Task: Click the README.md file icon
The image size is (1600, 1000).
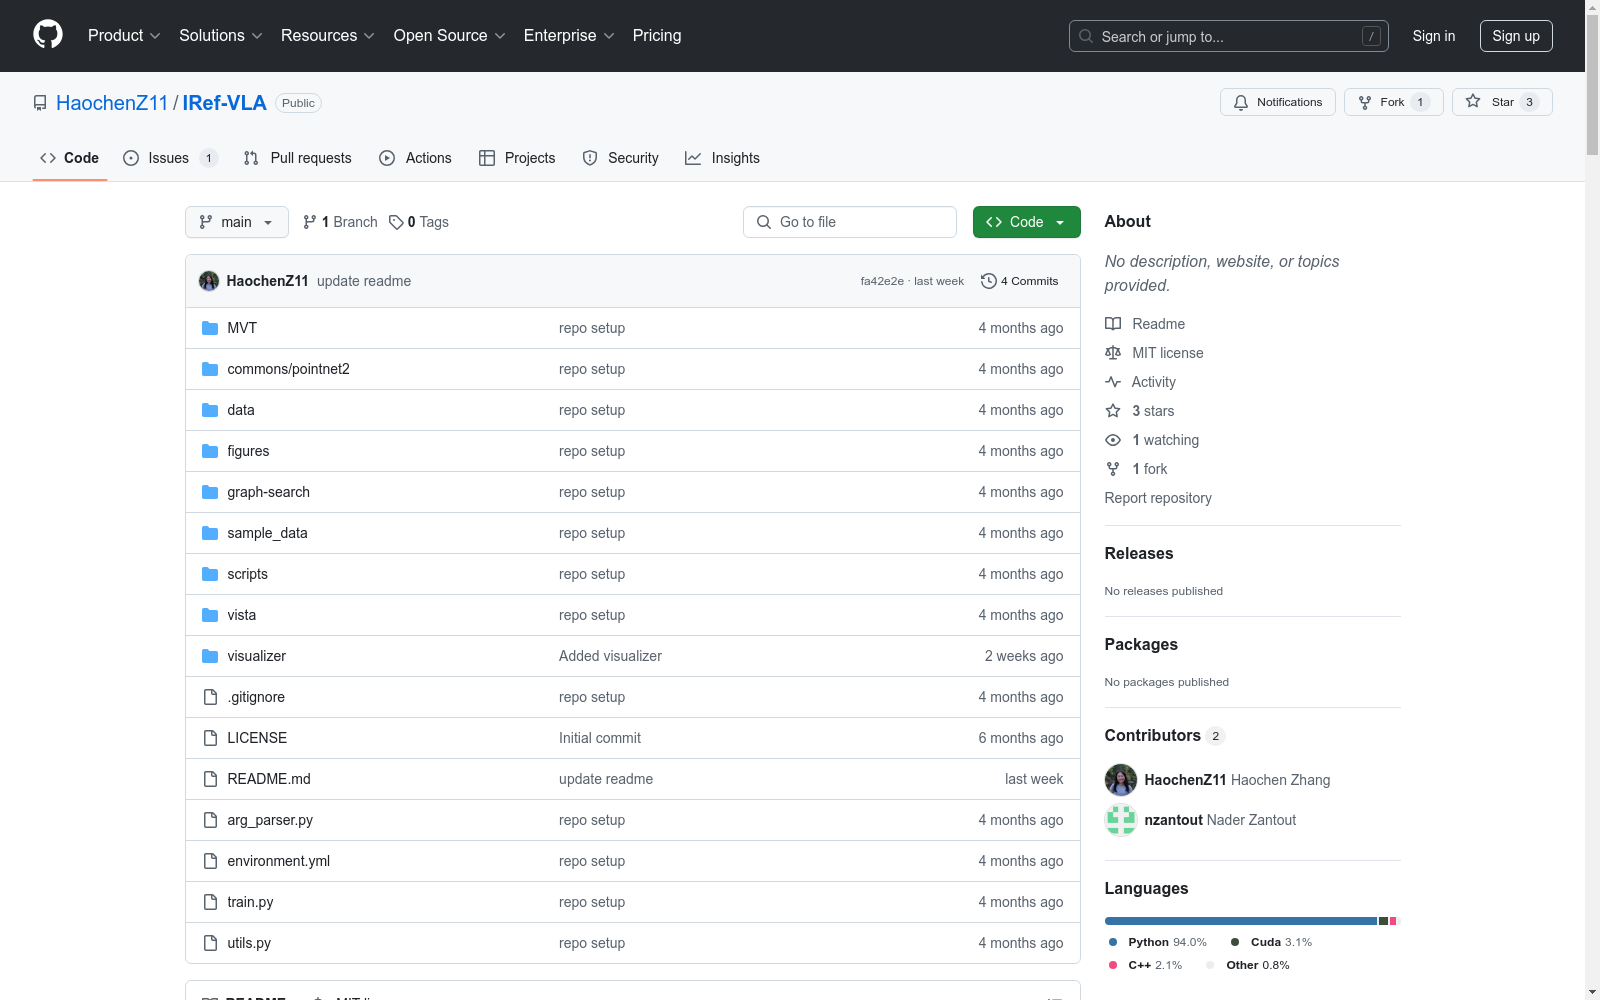Action: (x=210, y=779)
